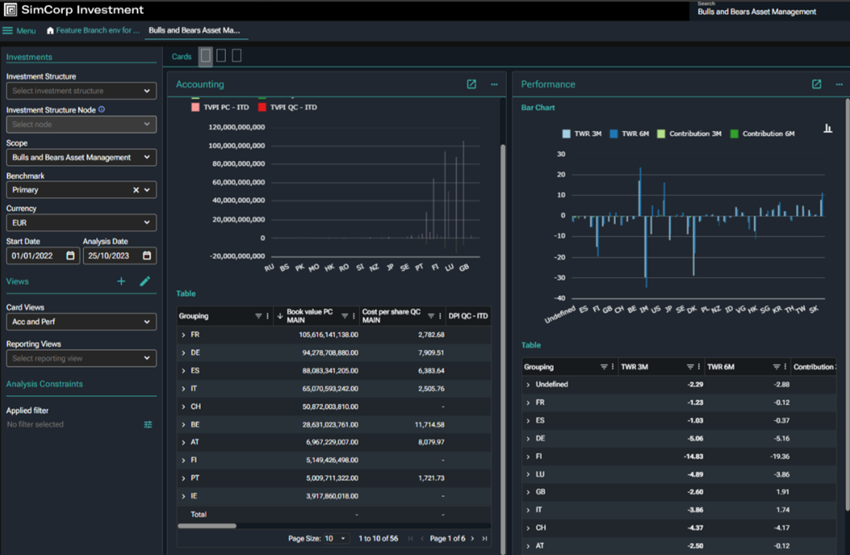Filter the Book value PC MAIN column
850x555 pixels.
click(x=345, y=316)
